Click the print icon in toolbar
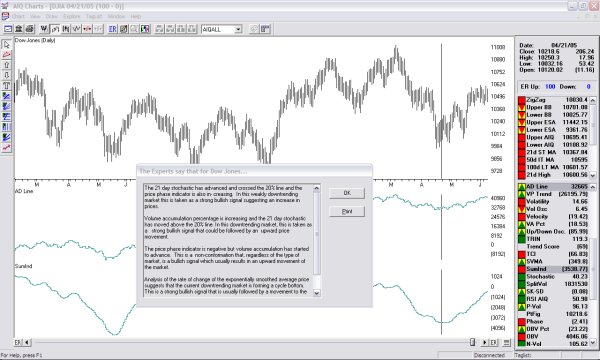The image size is (600, 360). (30, 29)
